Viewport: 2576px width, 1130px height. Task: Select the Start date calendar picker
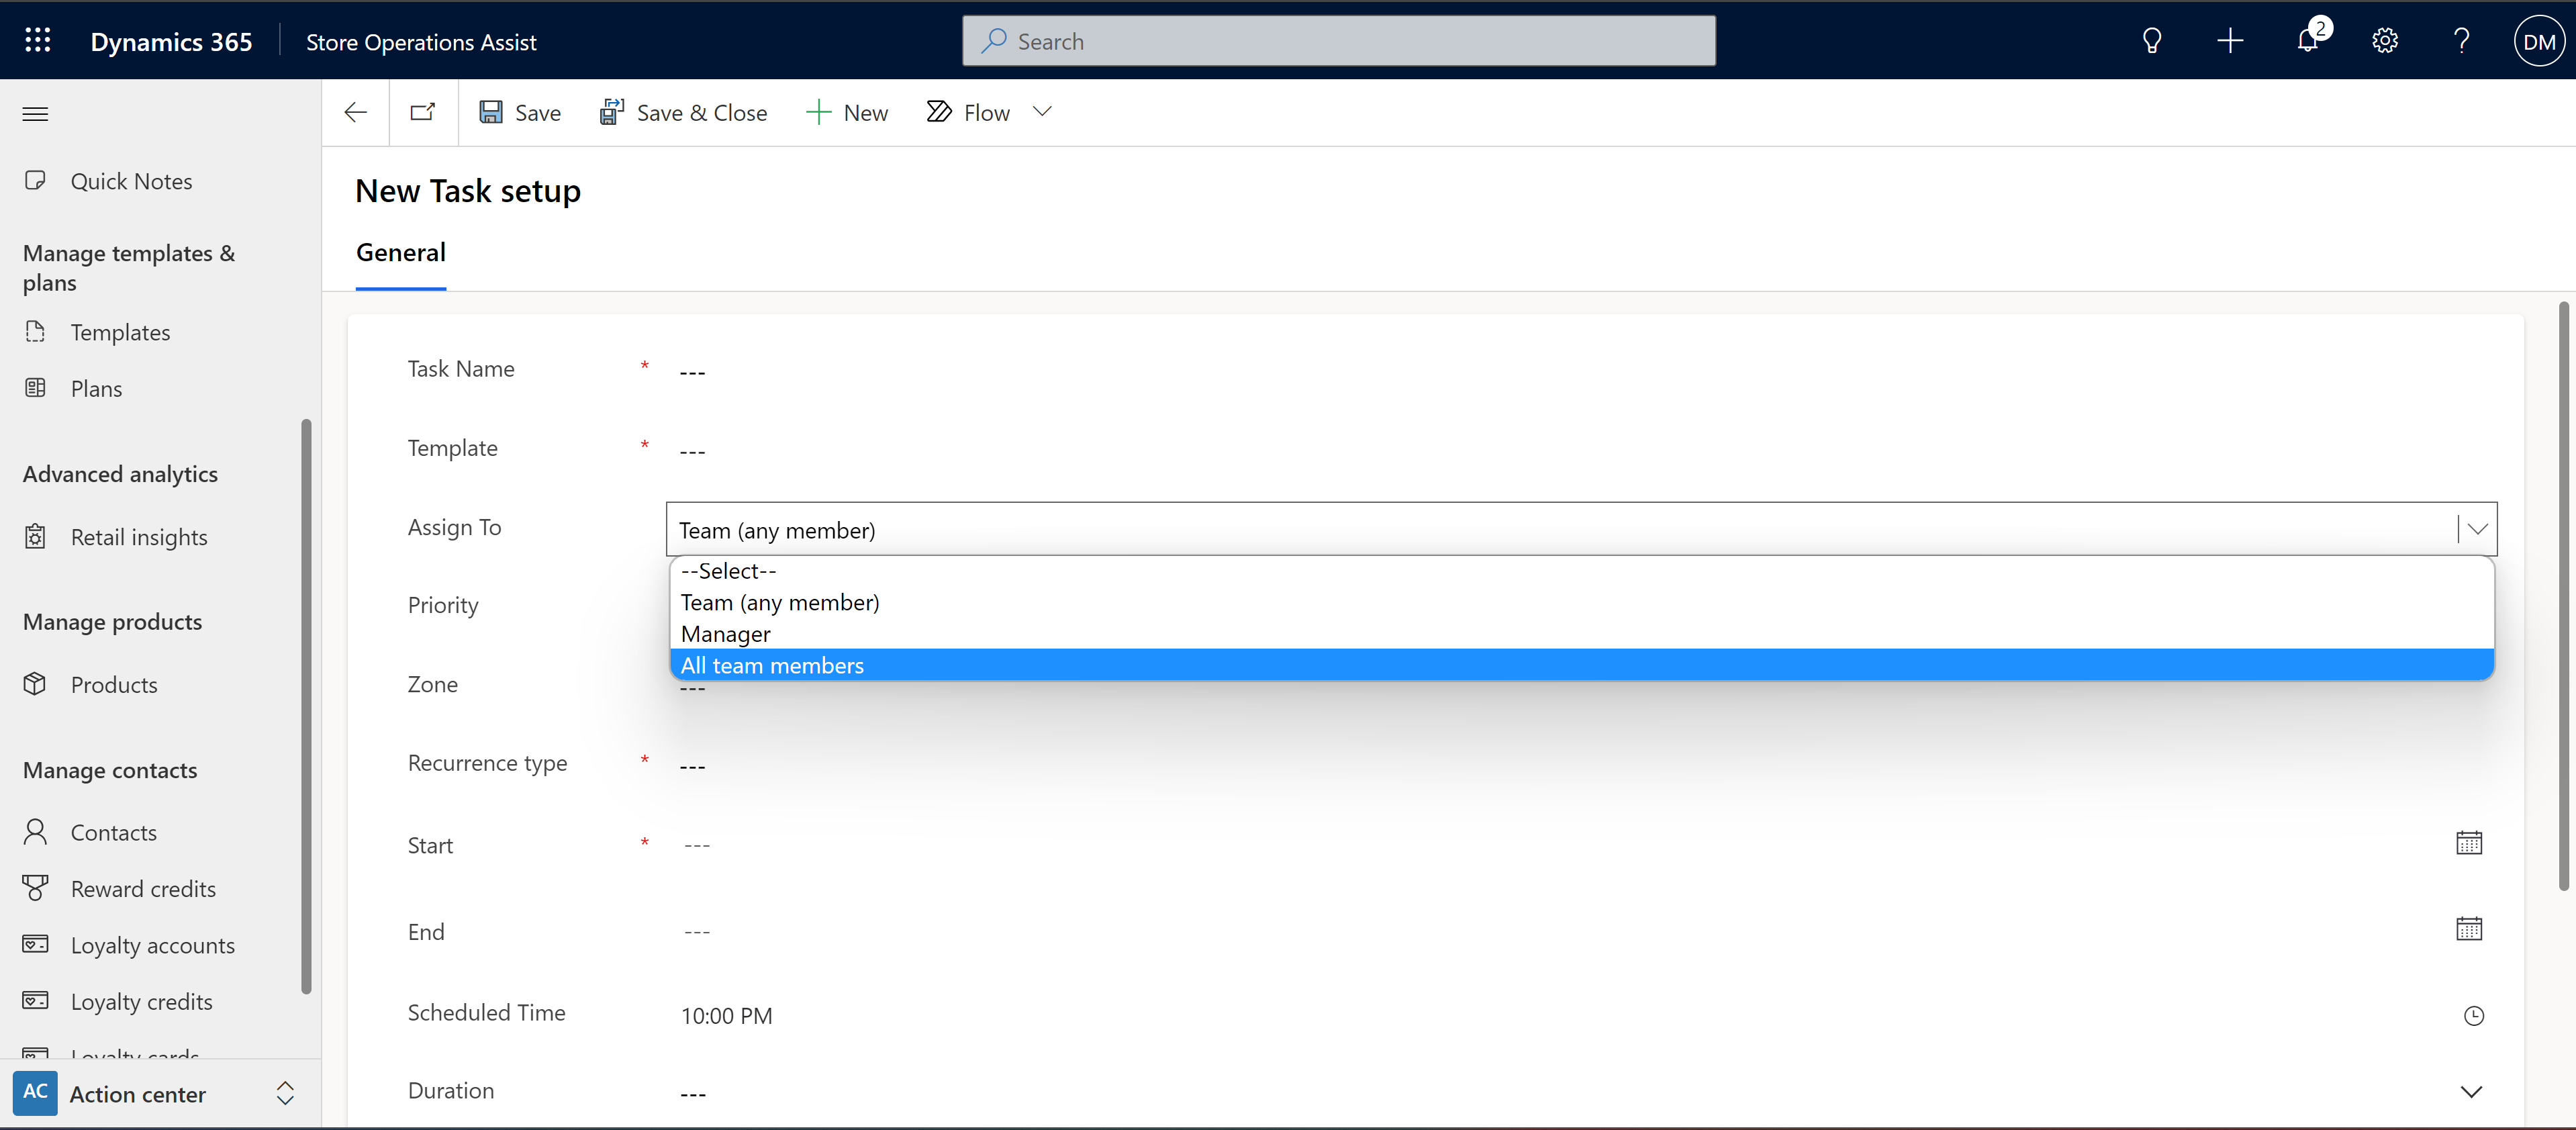click(2469, 843)
